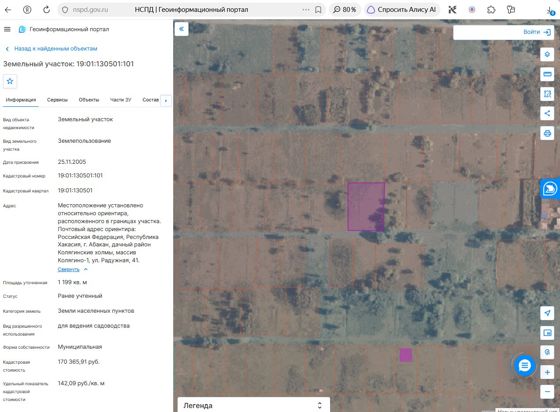Open the 80% zoom indicator
The width and height of the screenshot is (560, 412).
[x=345, y=10]
